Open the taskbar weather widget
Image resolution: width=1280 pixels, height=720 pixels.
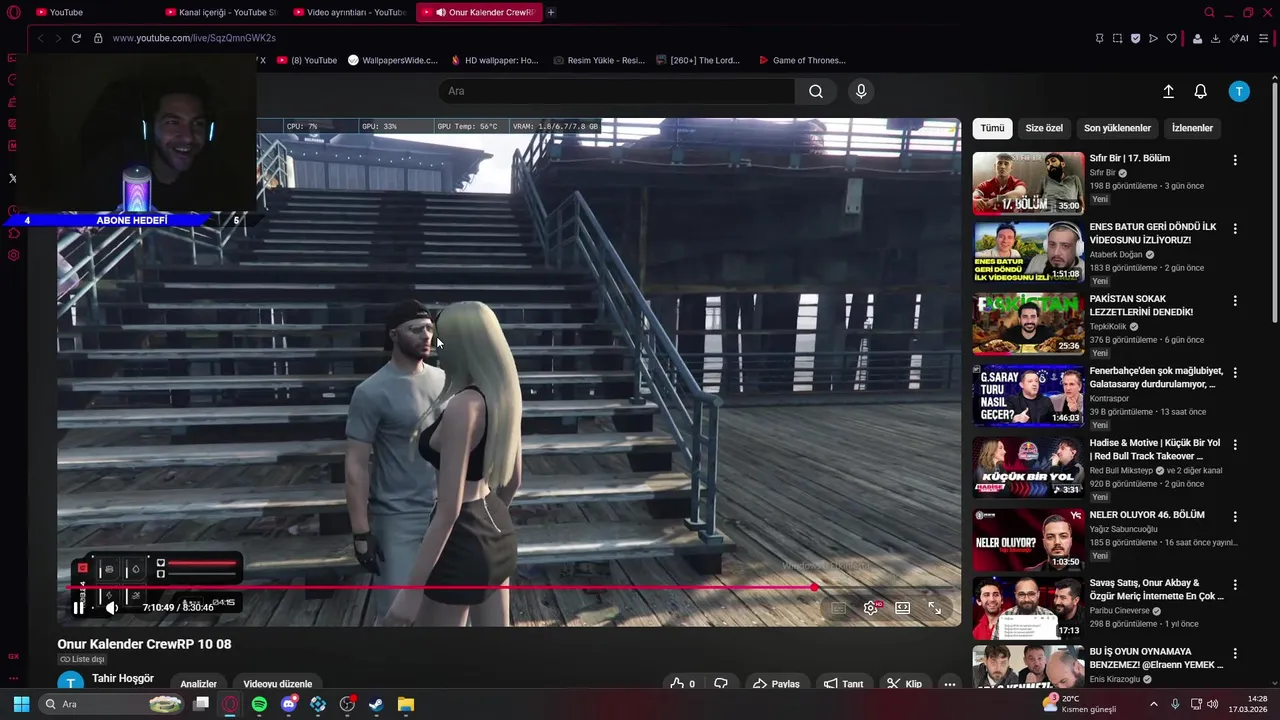[x=1078, y=704]
